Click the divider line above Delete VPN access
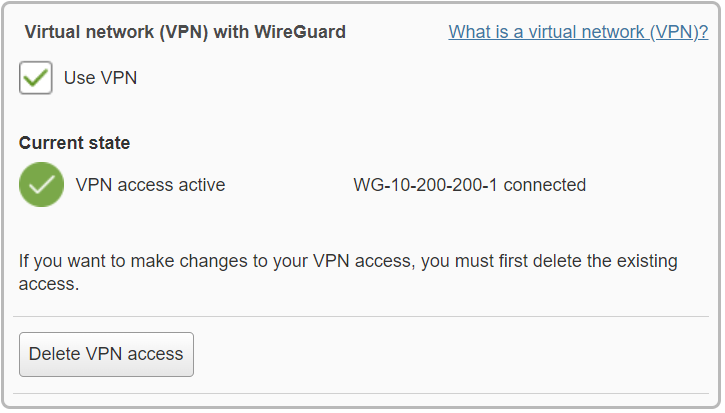 click(x=361, y=317)
